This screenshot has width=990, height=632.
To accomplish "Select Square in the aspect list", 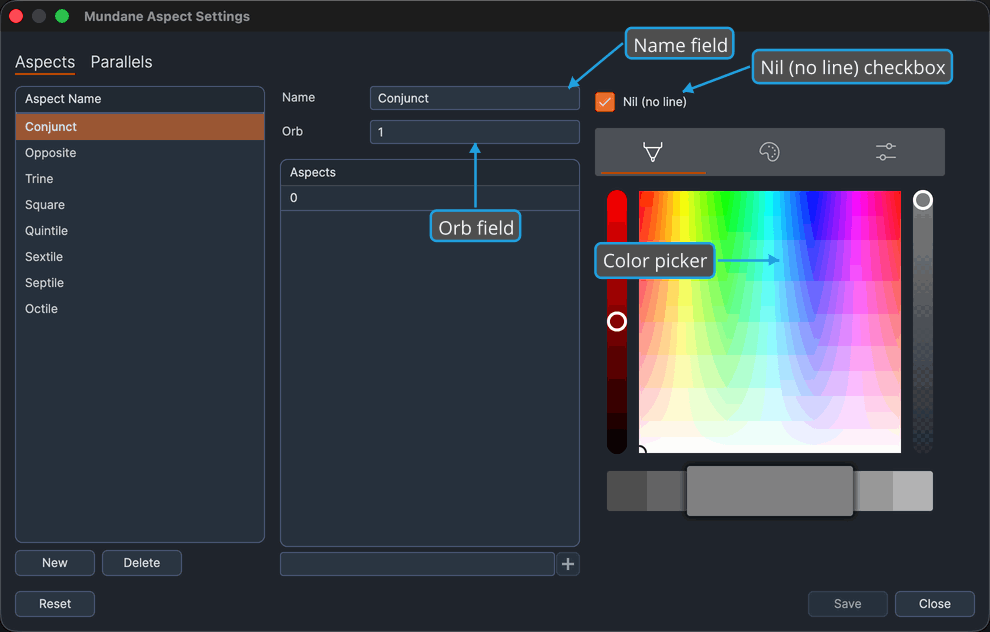I will pyautogui.click(x=140, y=205).
